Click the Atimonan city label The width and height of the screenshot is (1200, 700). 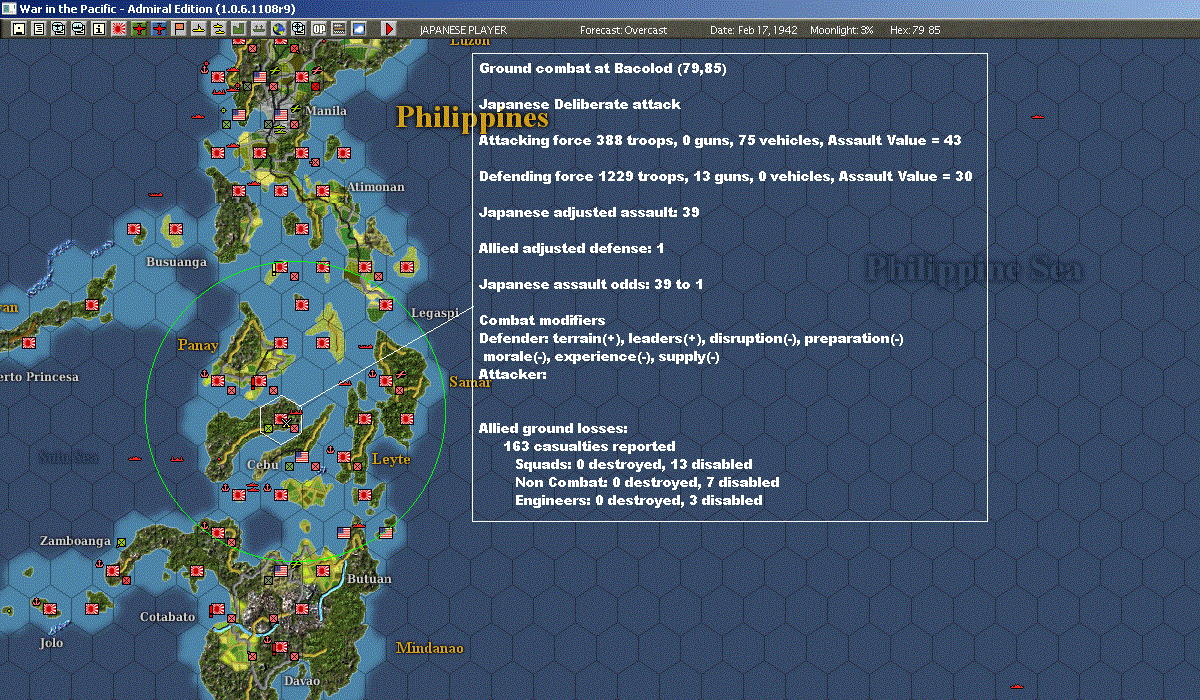376,187
